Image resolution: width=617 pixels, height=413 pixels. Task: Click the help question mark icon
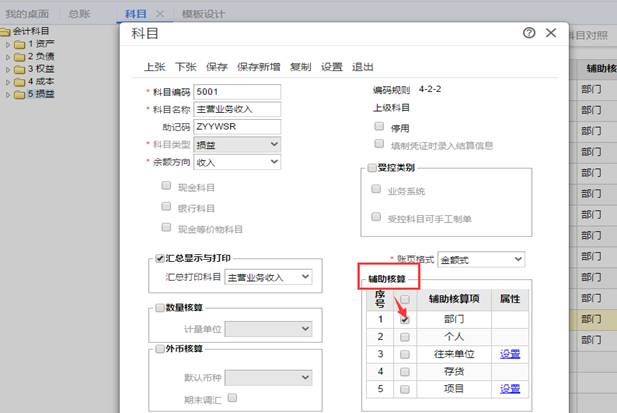(529, 33)
